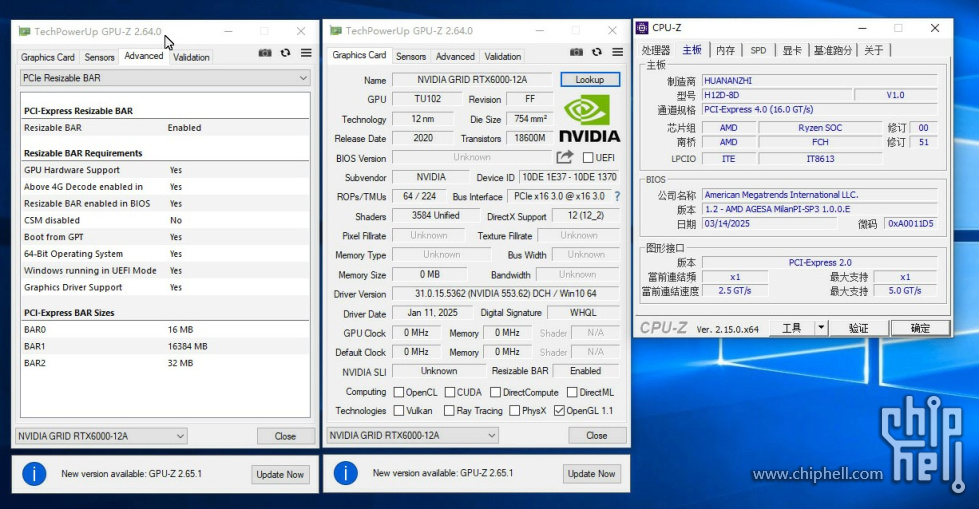979x509 pixels.
Task: Refresh icon in middle GPU-Z window
Action: [x=597, y=52]
